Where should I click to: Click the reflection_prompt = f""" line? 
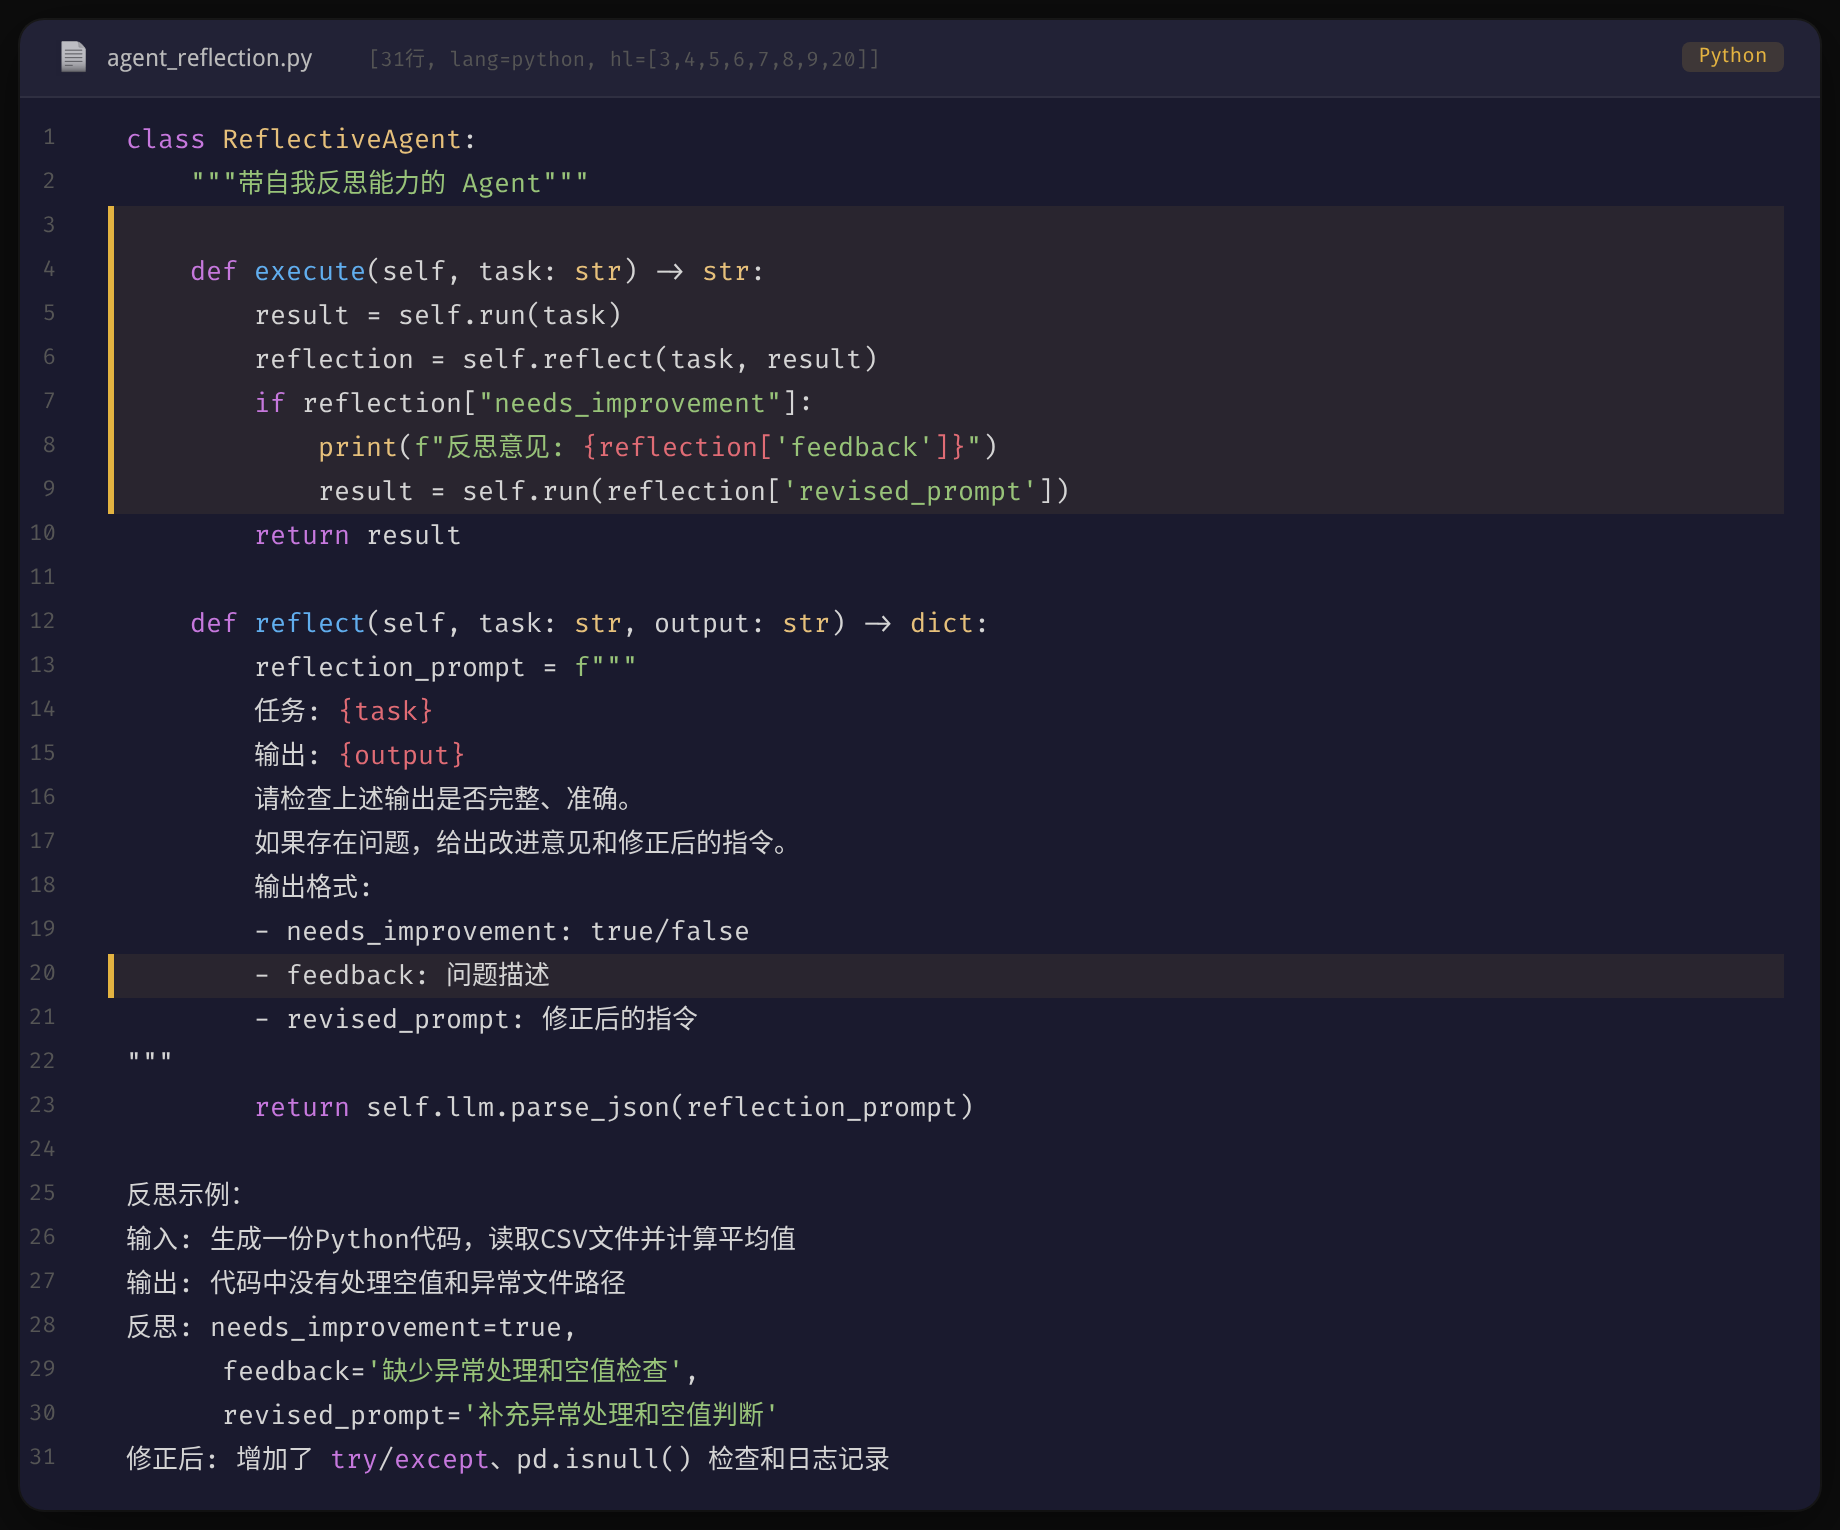pos(445,667)
